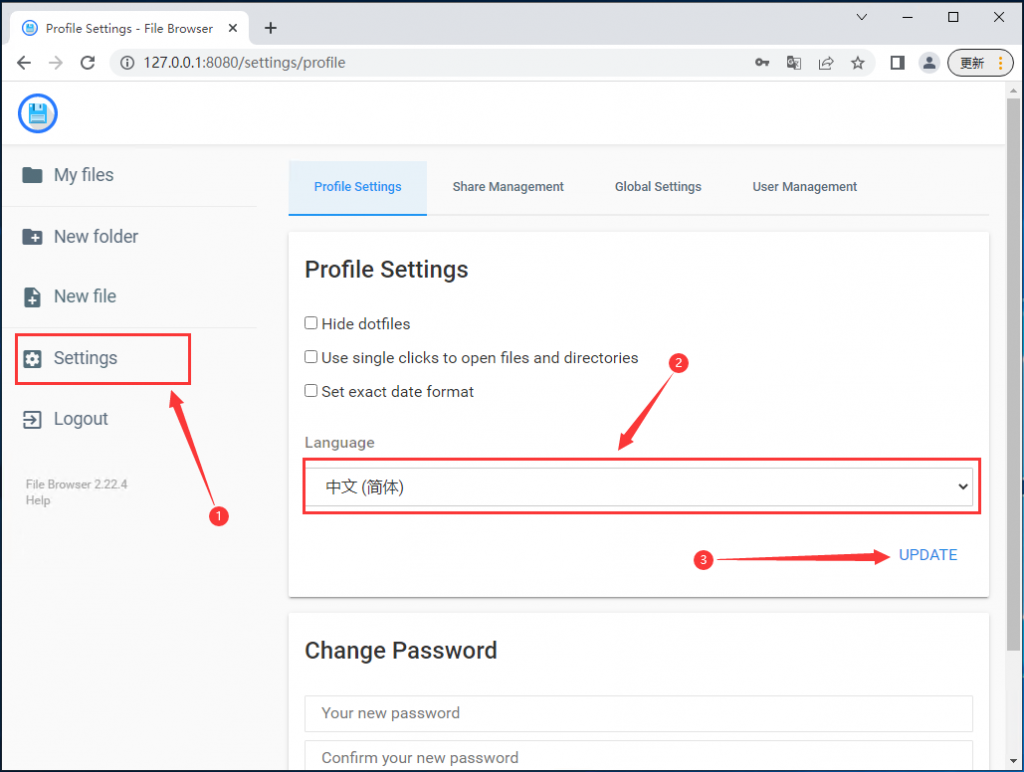This screenshot has height=772, width=1024.
Task: Click the dropdown arrow next to 更新 button
Action: 1000,62
